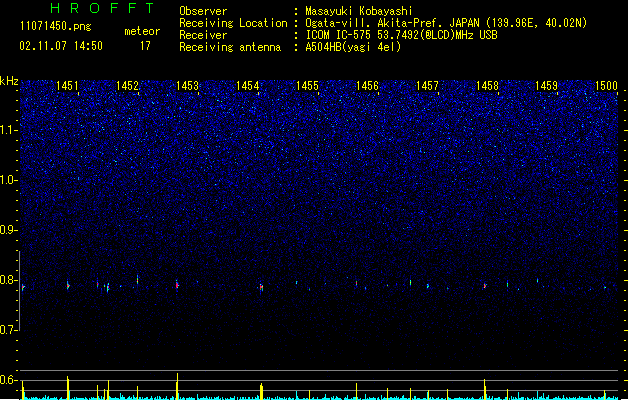Click the 1.1 kHz frequency label
Viewport: 629px width, 400px height.
pos(9,130)
